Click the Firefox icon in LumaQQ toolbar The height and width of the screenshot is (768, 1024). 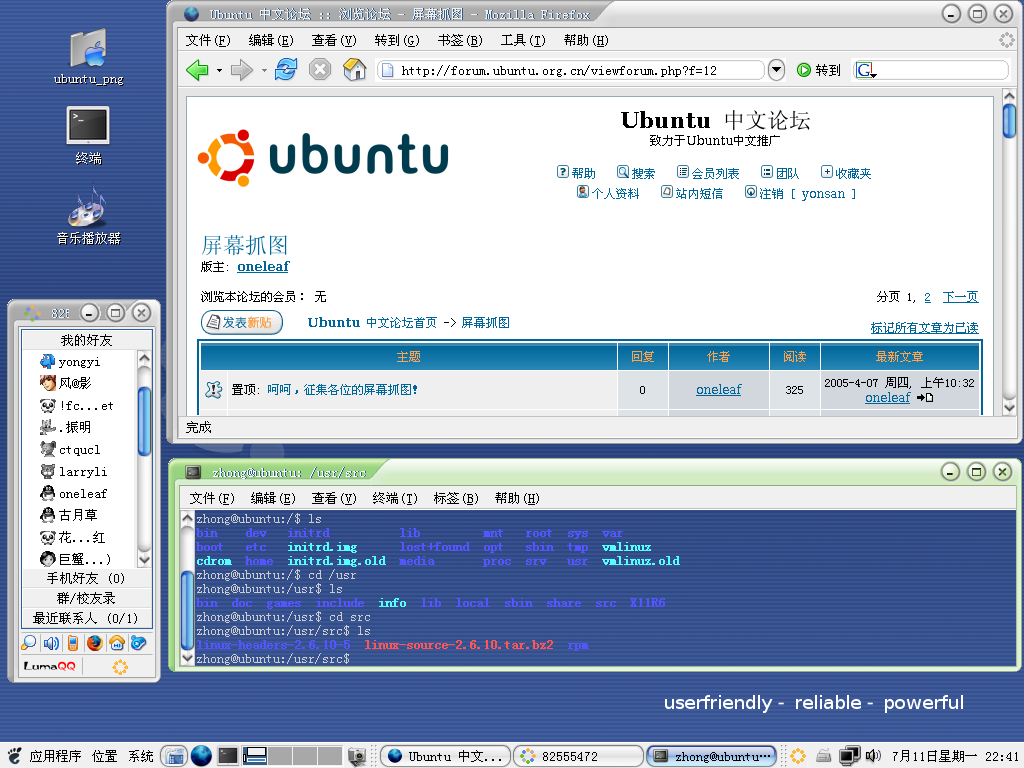pyautogui.click(x=95, y=643)
